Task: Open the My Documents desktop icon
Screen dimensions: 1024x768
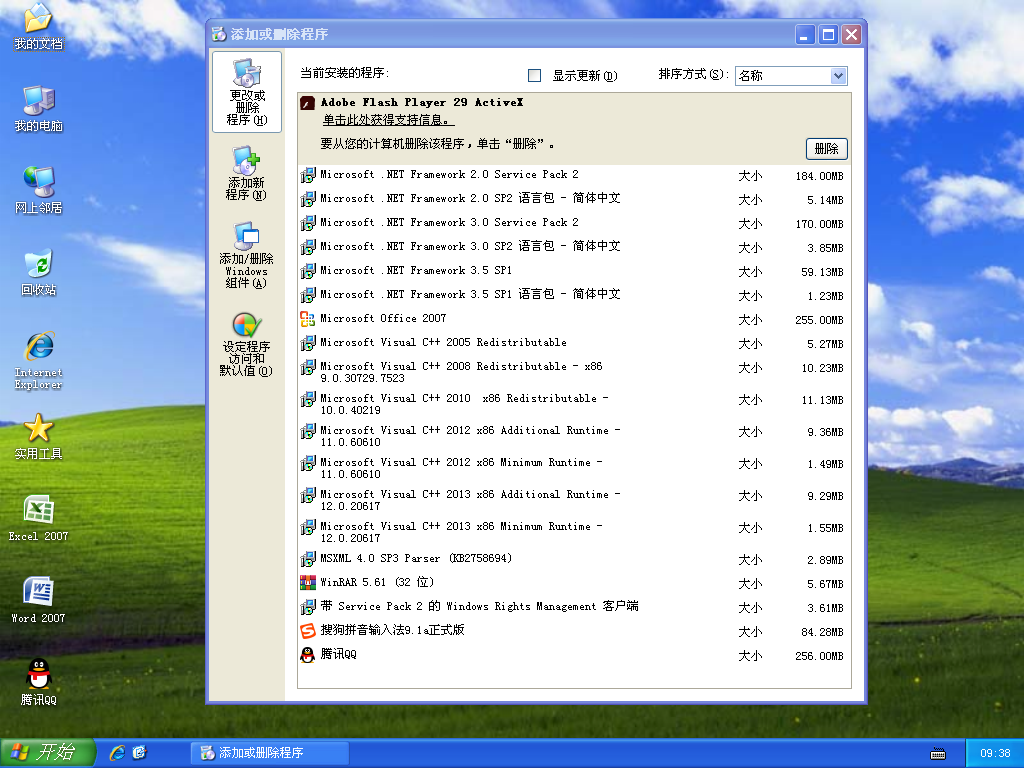Action: click(x=39, y=26)
